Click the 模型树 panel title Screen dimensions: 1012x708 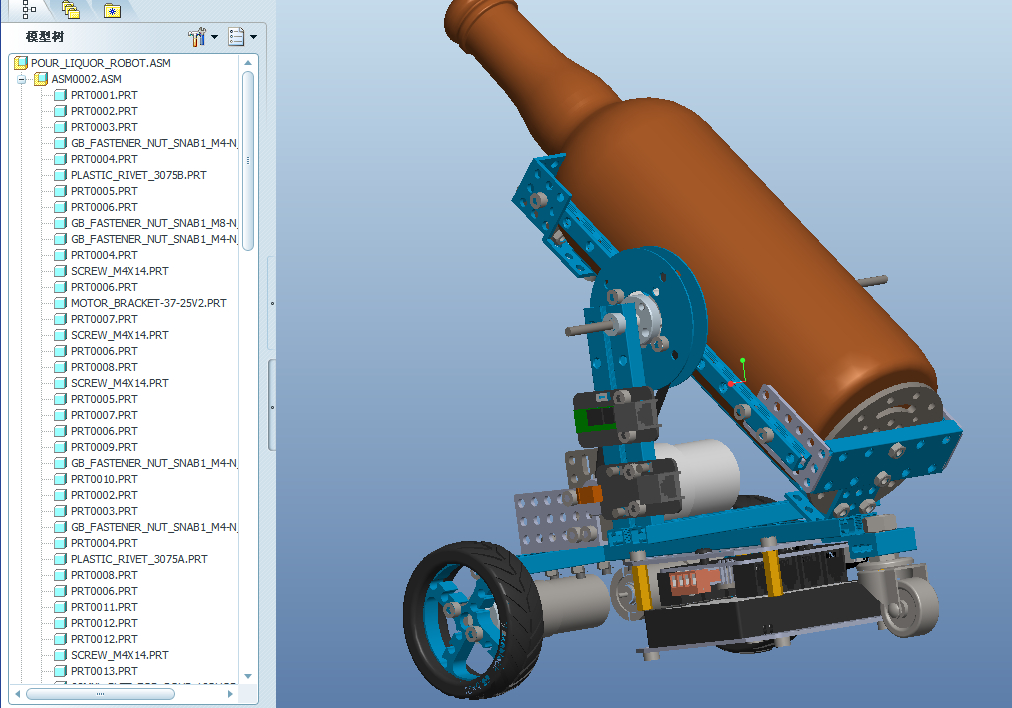[x=45, y=37]
